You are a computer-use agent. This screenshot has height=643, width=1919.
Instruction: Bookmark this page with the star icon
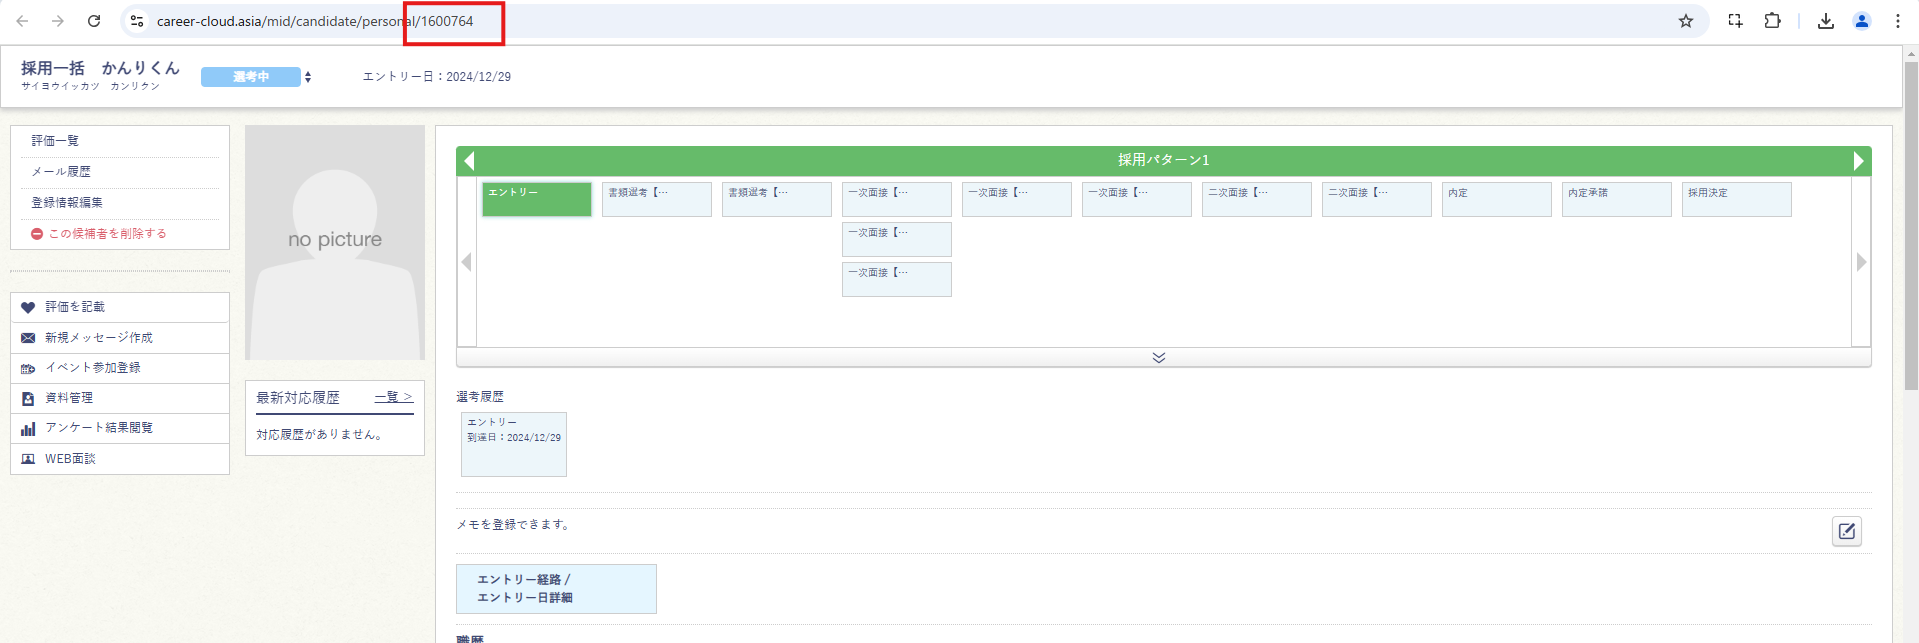tap(1686, 21)
